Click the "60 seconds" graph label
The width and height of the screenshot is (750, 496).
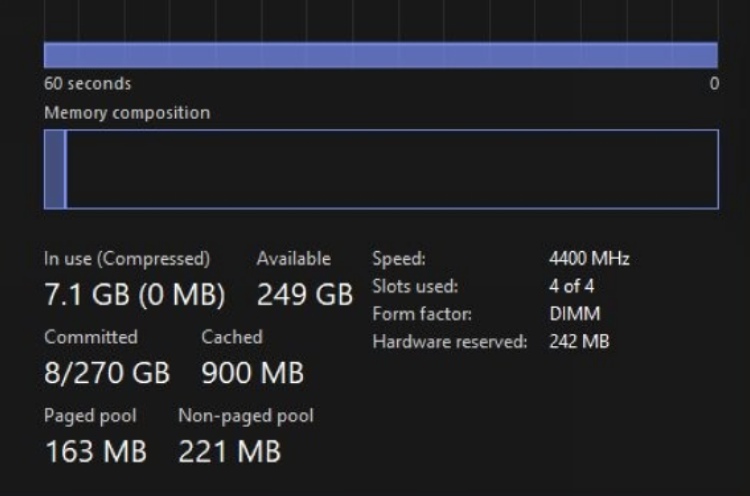click(87, 84)
